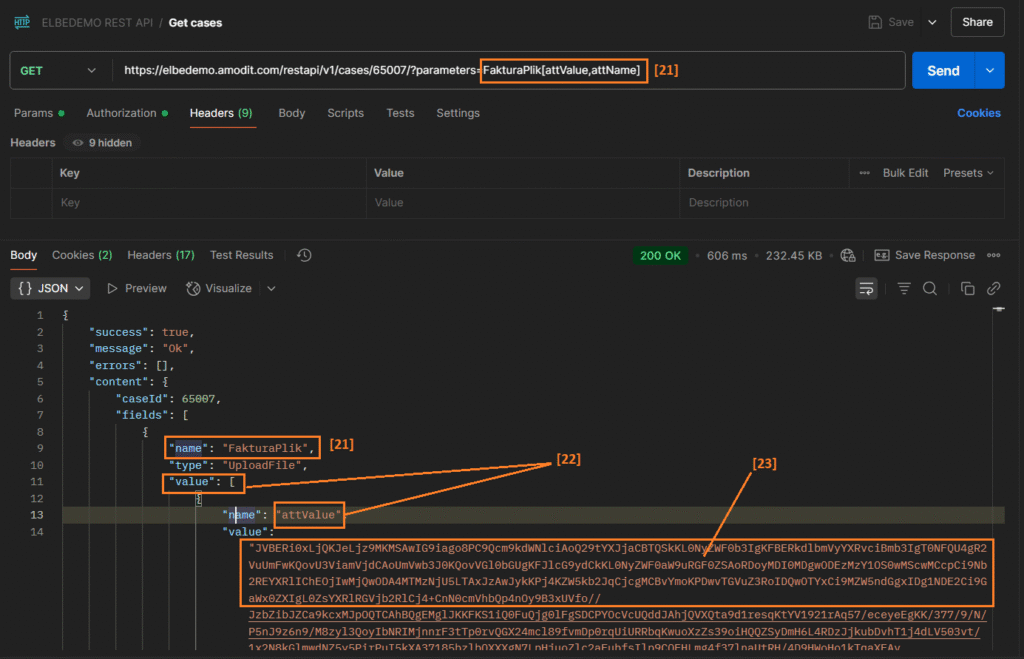Open the request Settings tab
This screenshot has height=659, width=1024.
[x=458, y=113]
